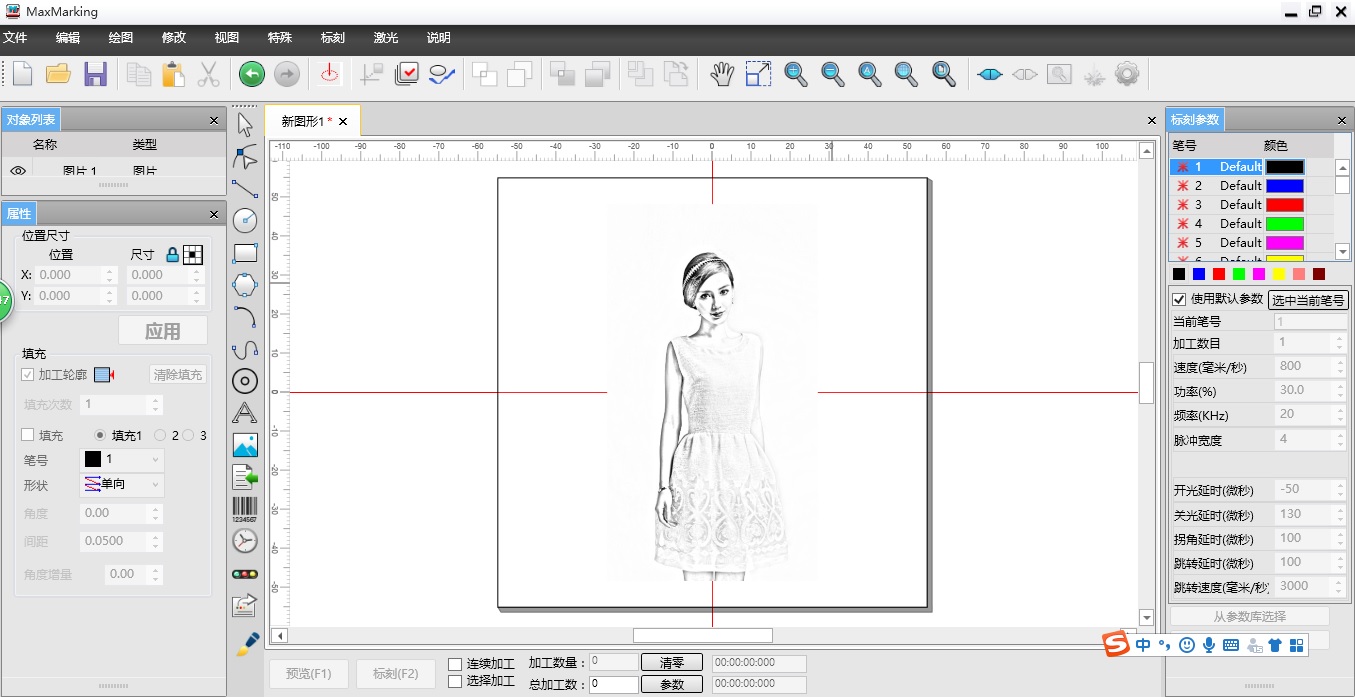
Task: Click the green Undo arrow
Action: click(252, 74)
